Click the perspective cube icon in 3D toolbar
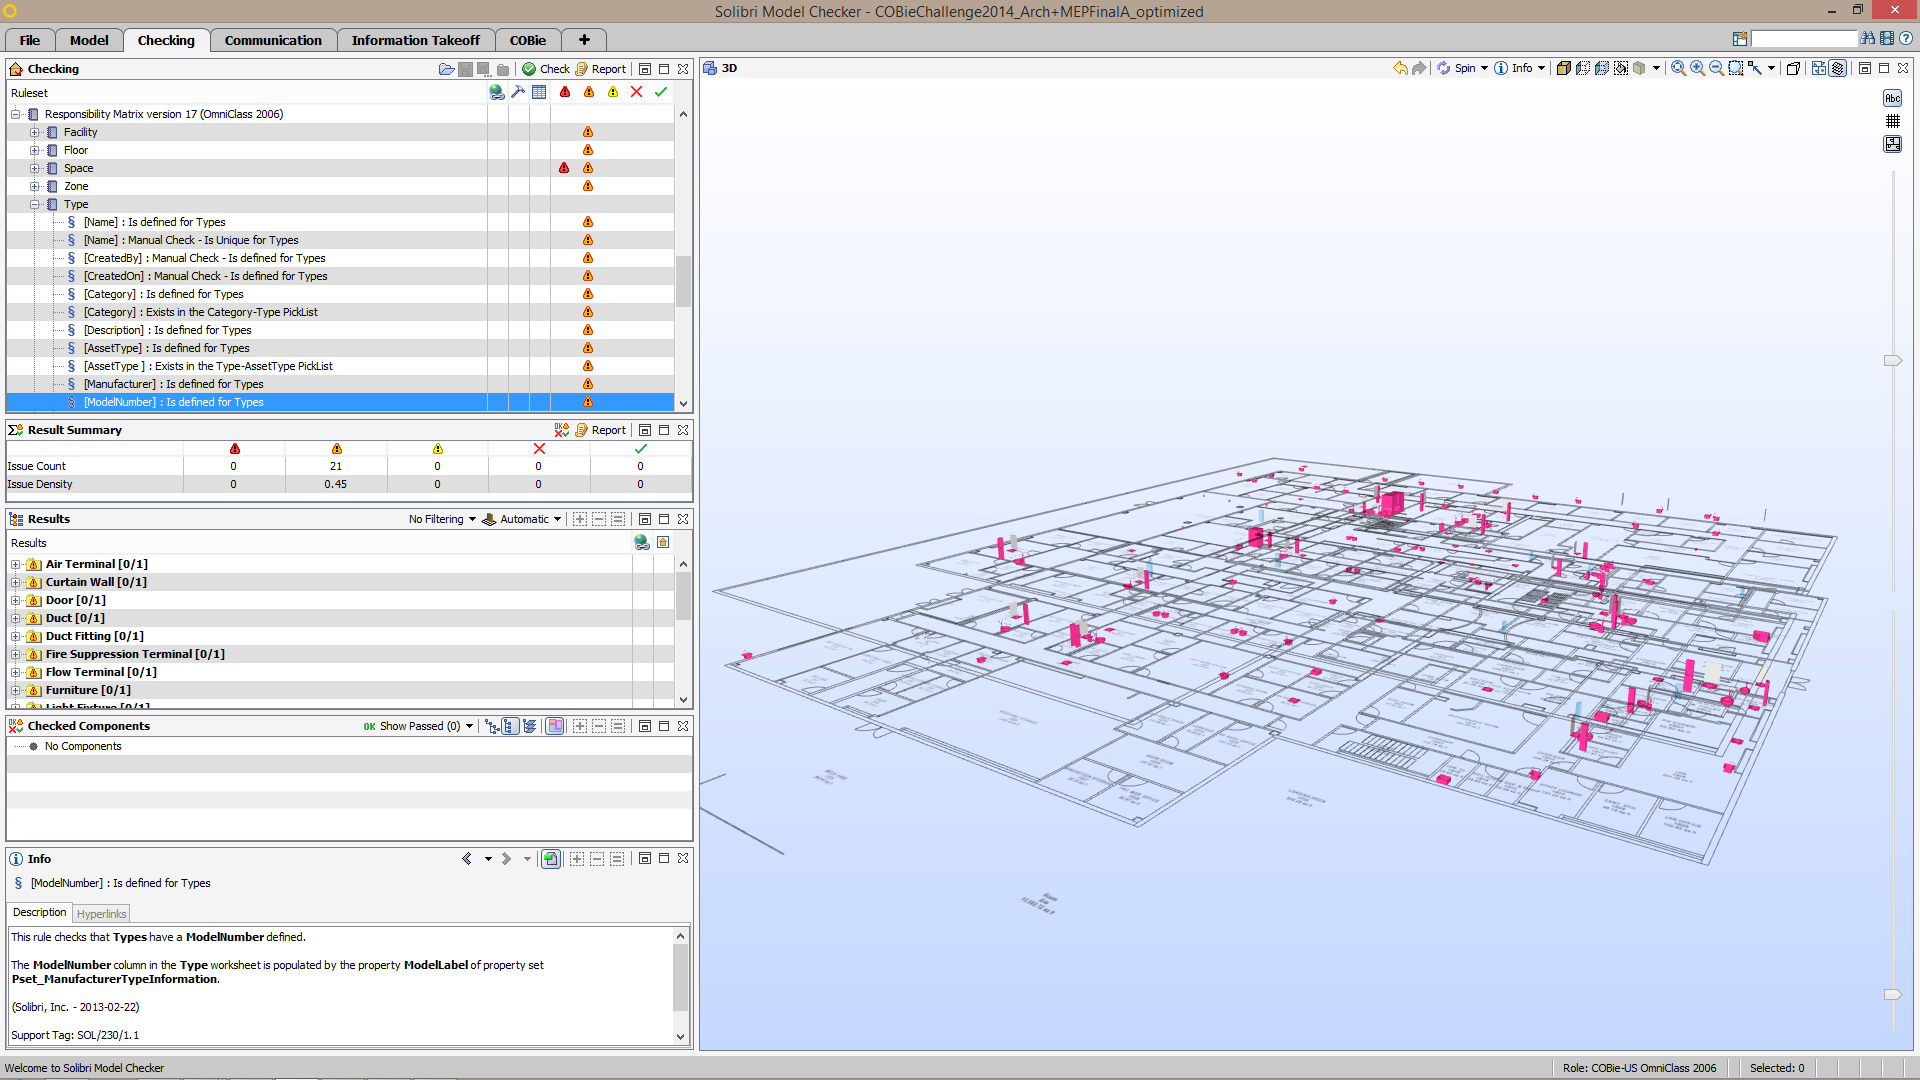The height and width of the screenshot is (1080, 1920). click(1793, 68)
